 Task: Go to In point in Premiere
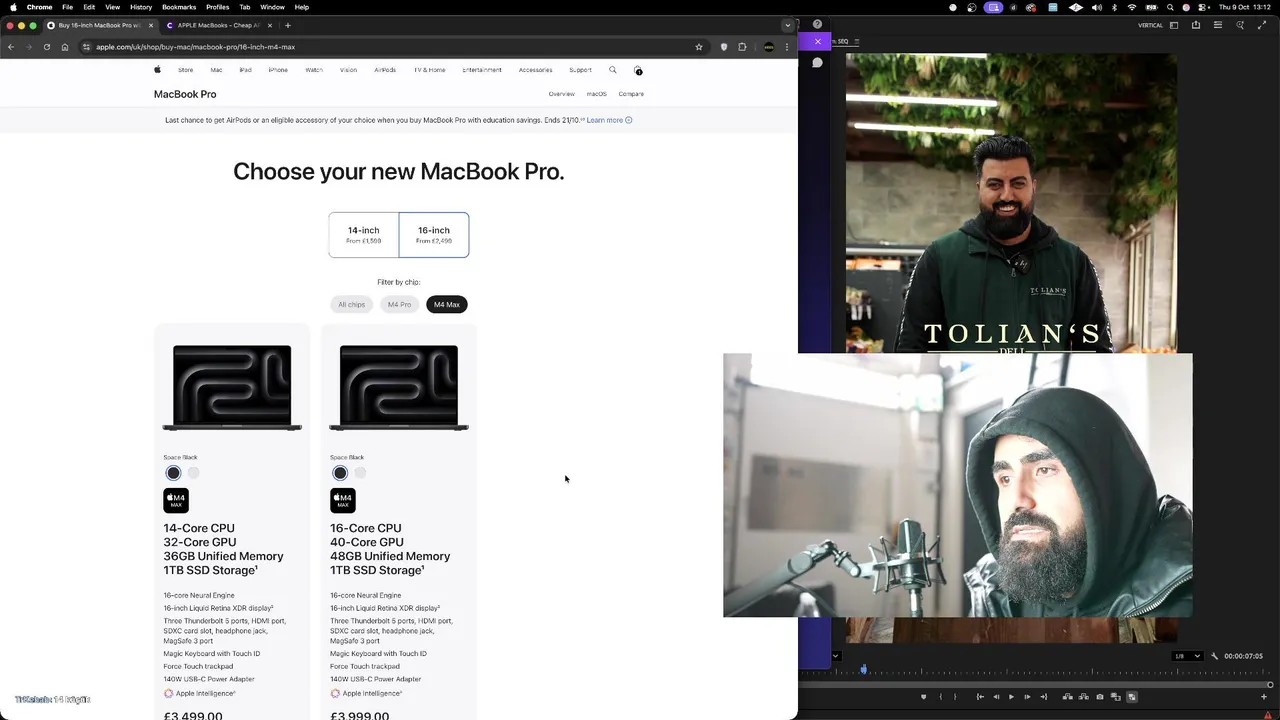click(x=980, y=697)
